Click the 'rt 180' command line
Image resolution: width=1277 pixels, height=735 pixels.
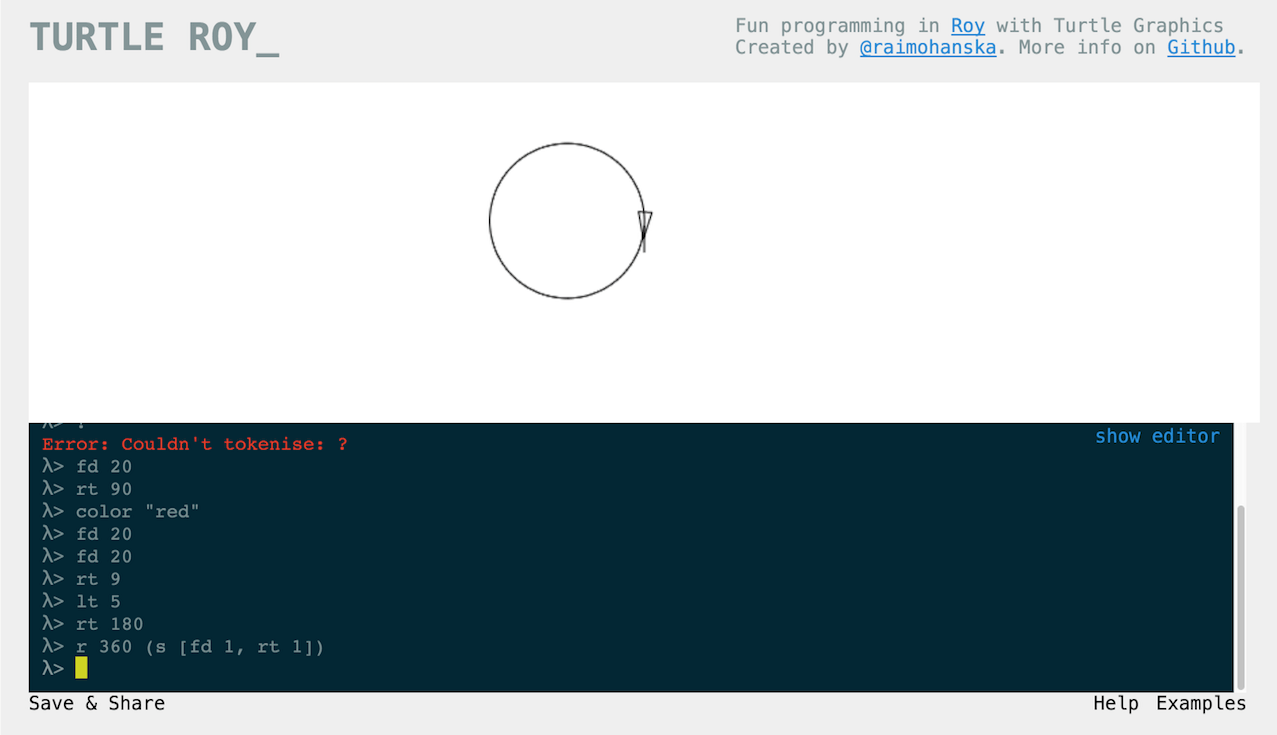[x=109, y=624]
